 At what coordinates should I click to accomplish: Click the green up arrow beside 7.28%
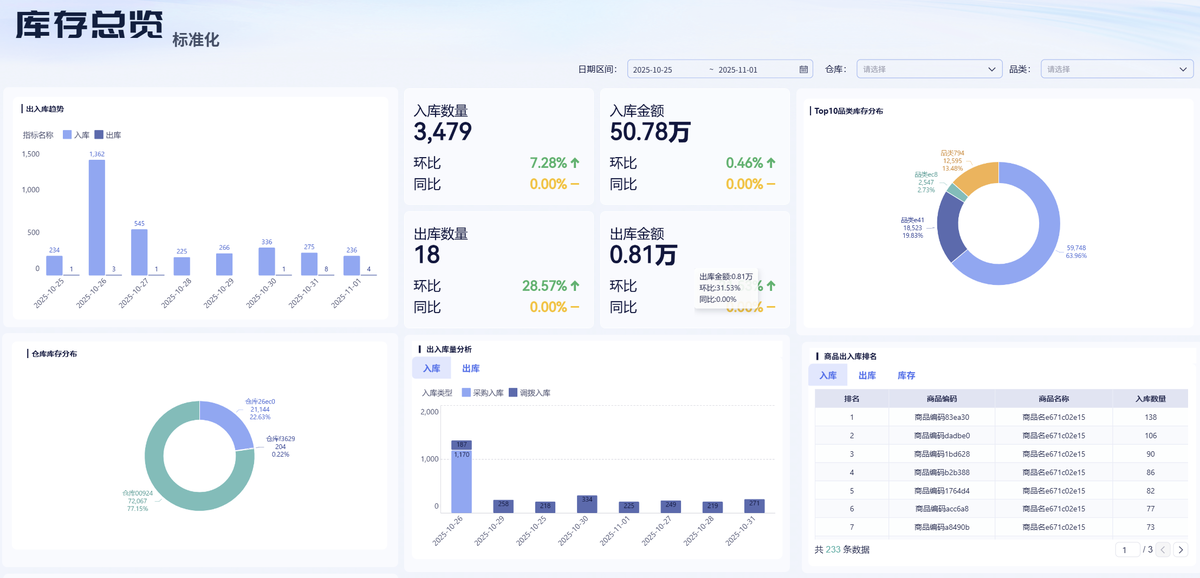575,162
